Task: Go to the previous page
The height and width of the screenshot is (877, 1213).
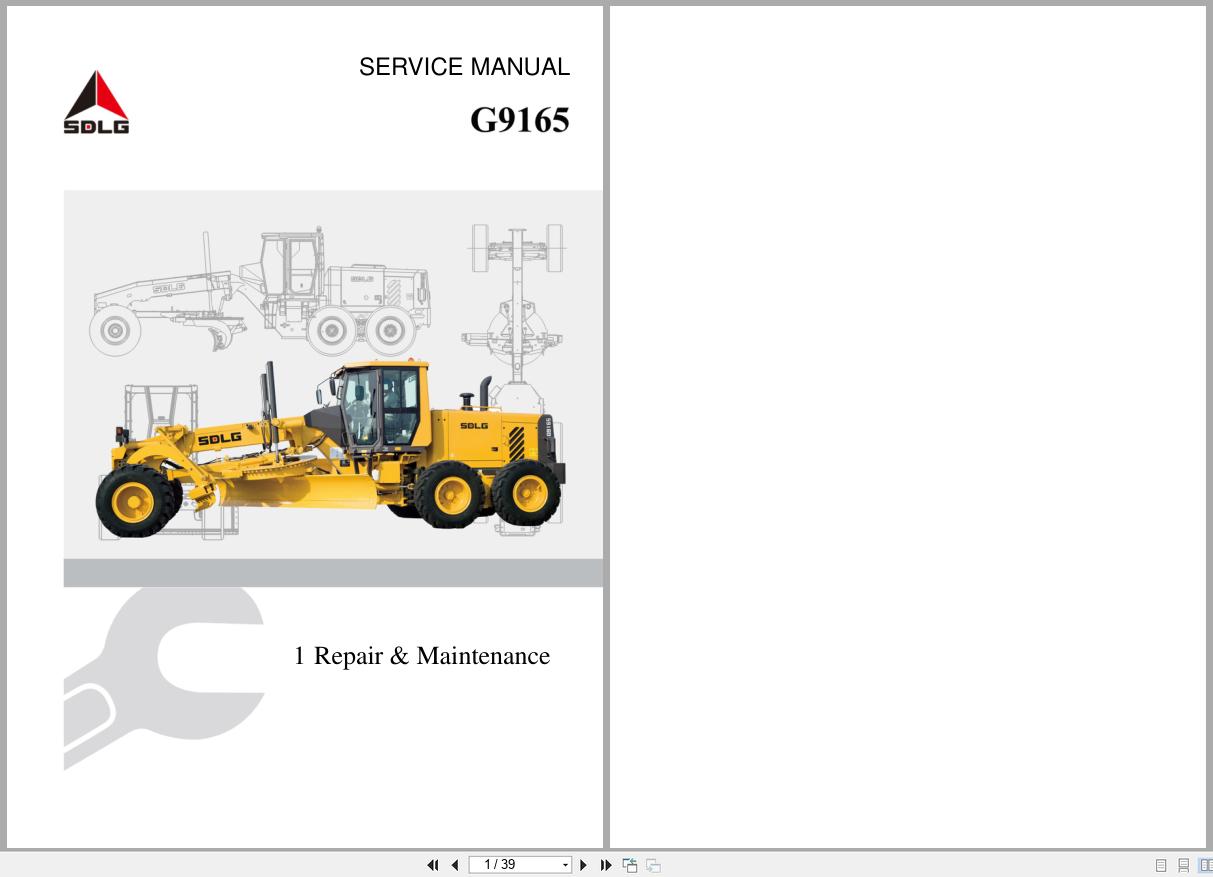Action: [x=455, y=864]
